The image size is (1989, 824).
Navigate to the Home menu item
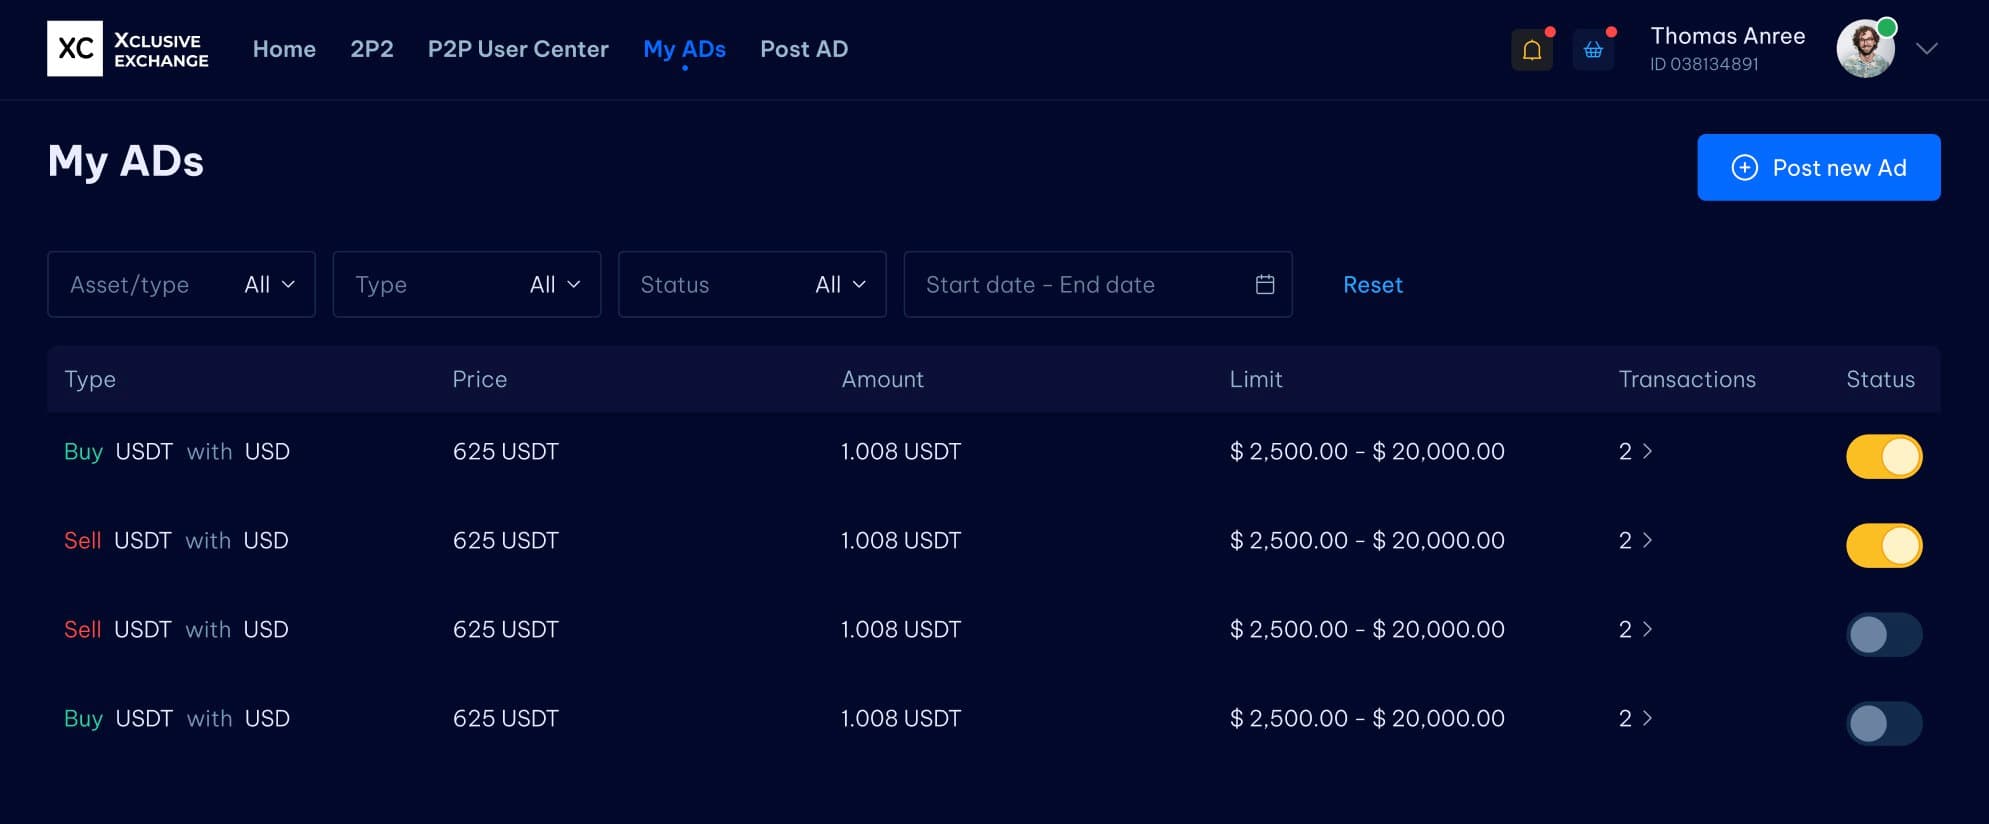point(284,49)
